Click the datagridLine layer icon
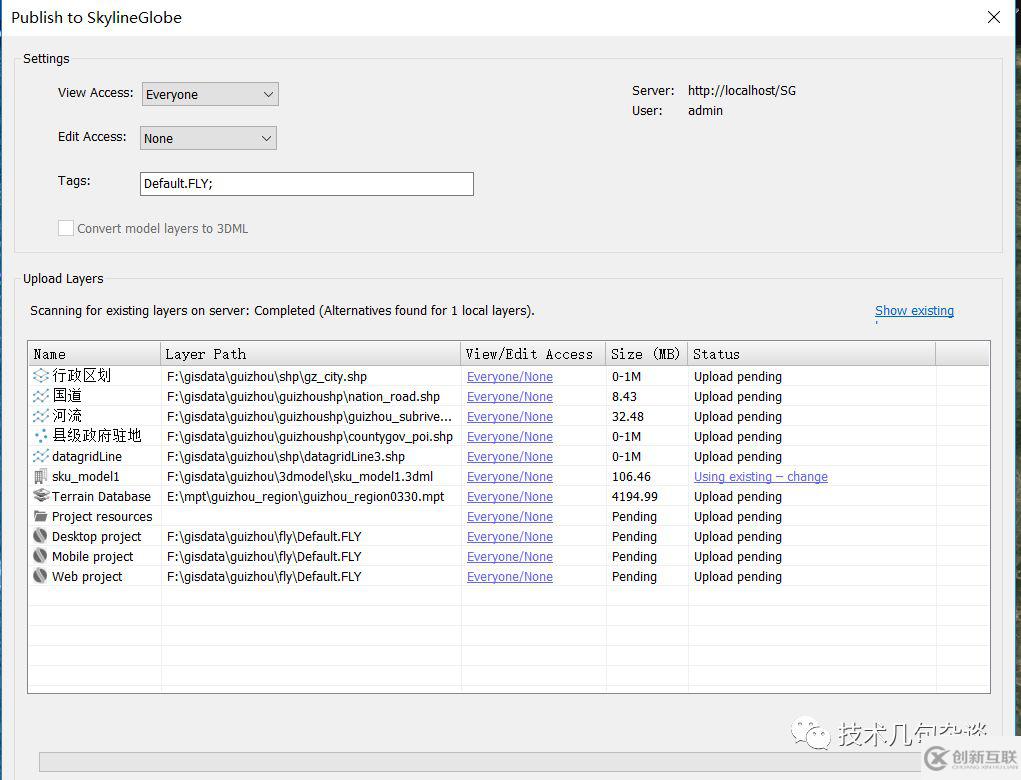 point(40,456)
